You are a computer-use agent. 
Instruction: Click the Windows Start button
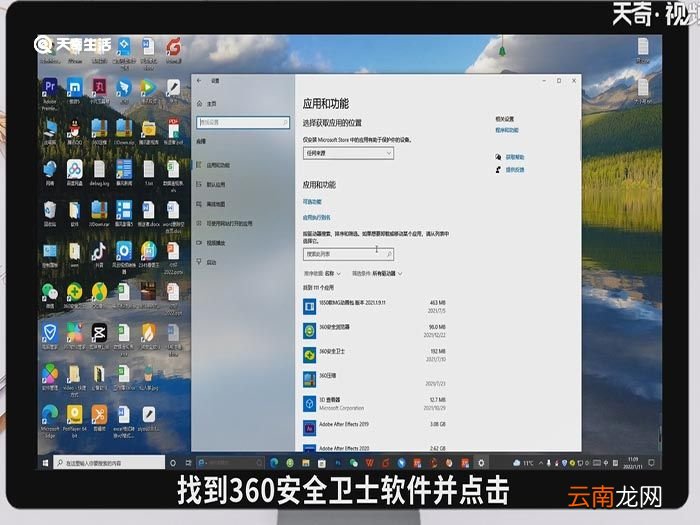click(x=45, y=463)
